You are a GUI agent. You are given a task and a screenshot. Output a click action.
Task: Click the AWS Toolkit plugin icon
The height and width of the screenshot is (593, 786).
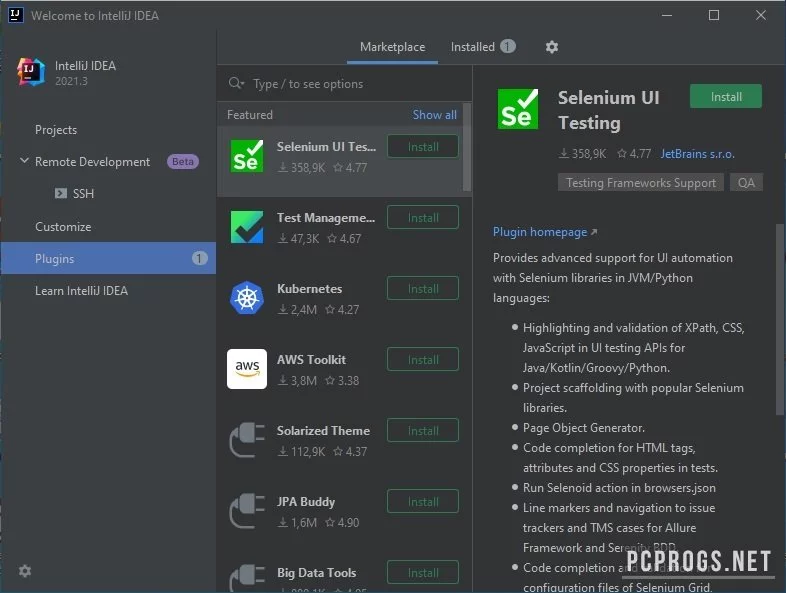point(247,369)
